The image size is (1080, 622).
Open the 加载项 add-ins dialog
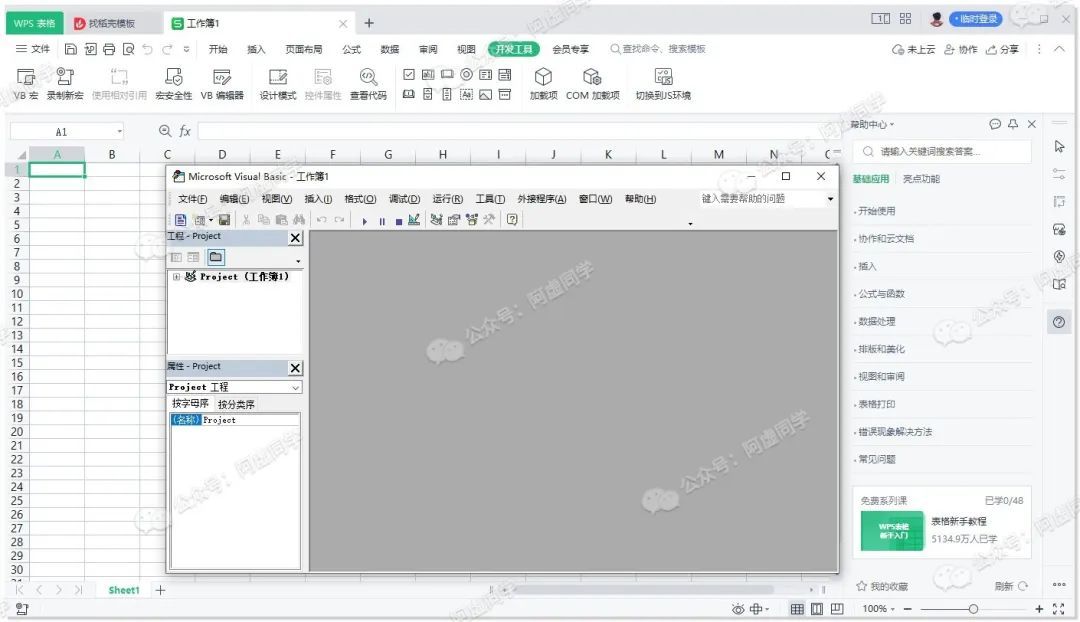pyautogui.click(x=543, y=84)
